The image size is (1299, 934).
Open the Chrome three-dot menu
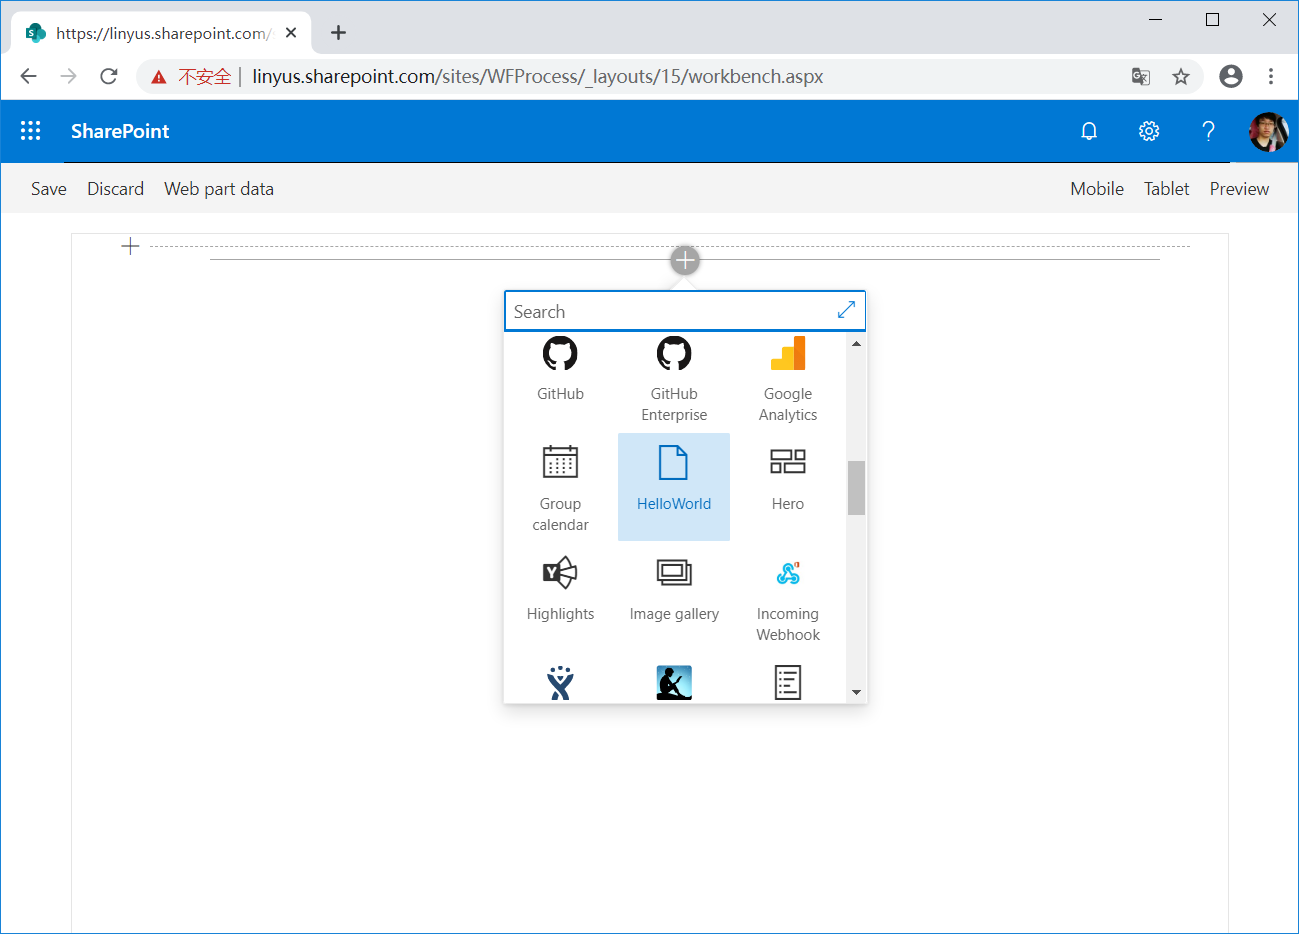1271,76
